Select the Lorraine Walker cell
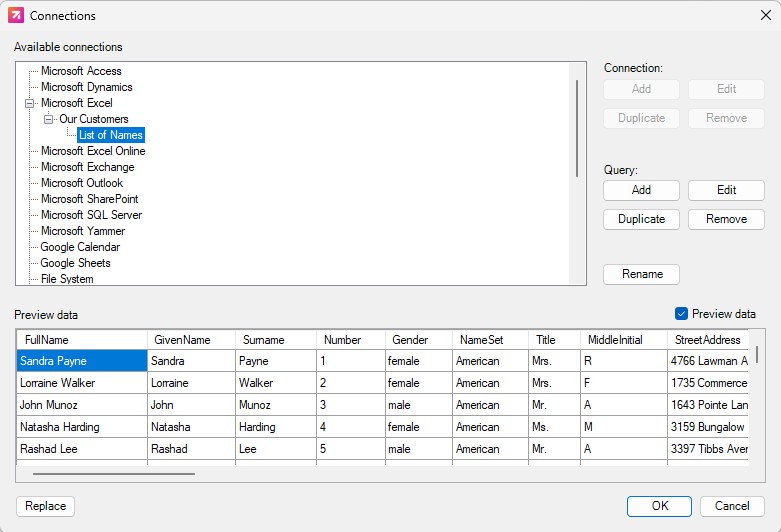Image resolution: width=781 pixels, height=532 pixels. 82,383
